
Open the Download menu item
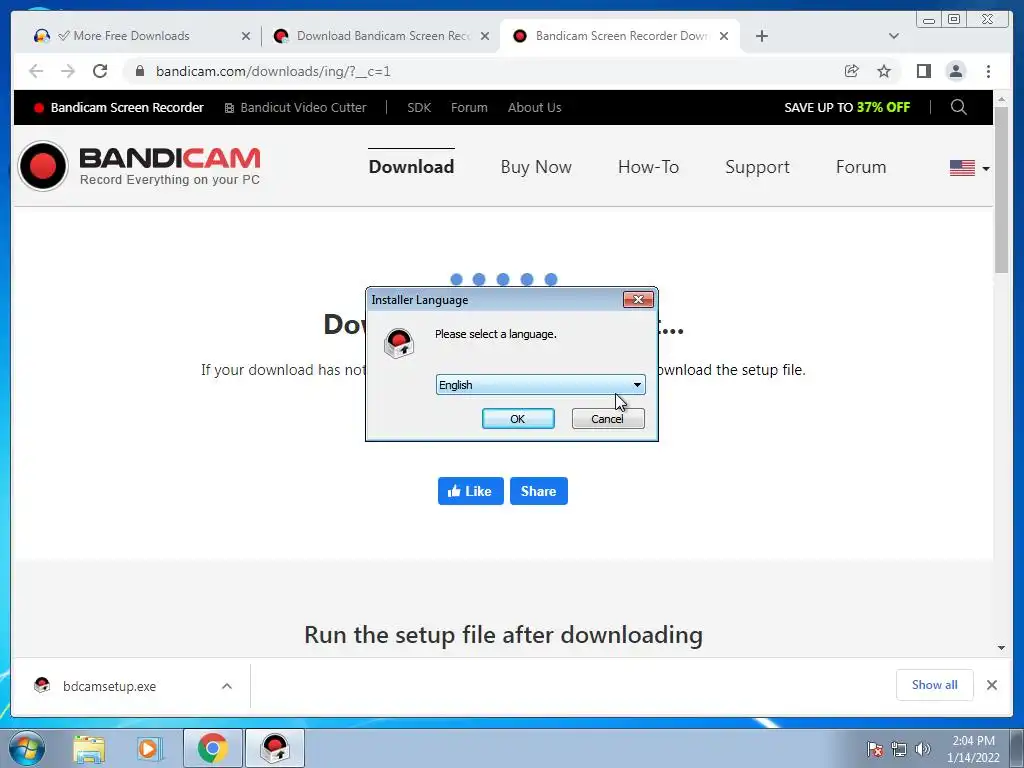coord(411,167)
